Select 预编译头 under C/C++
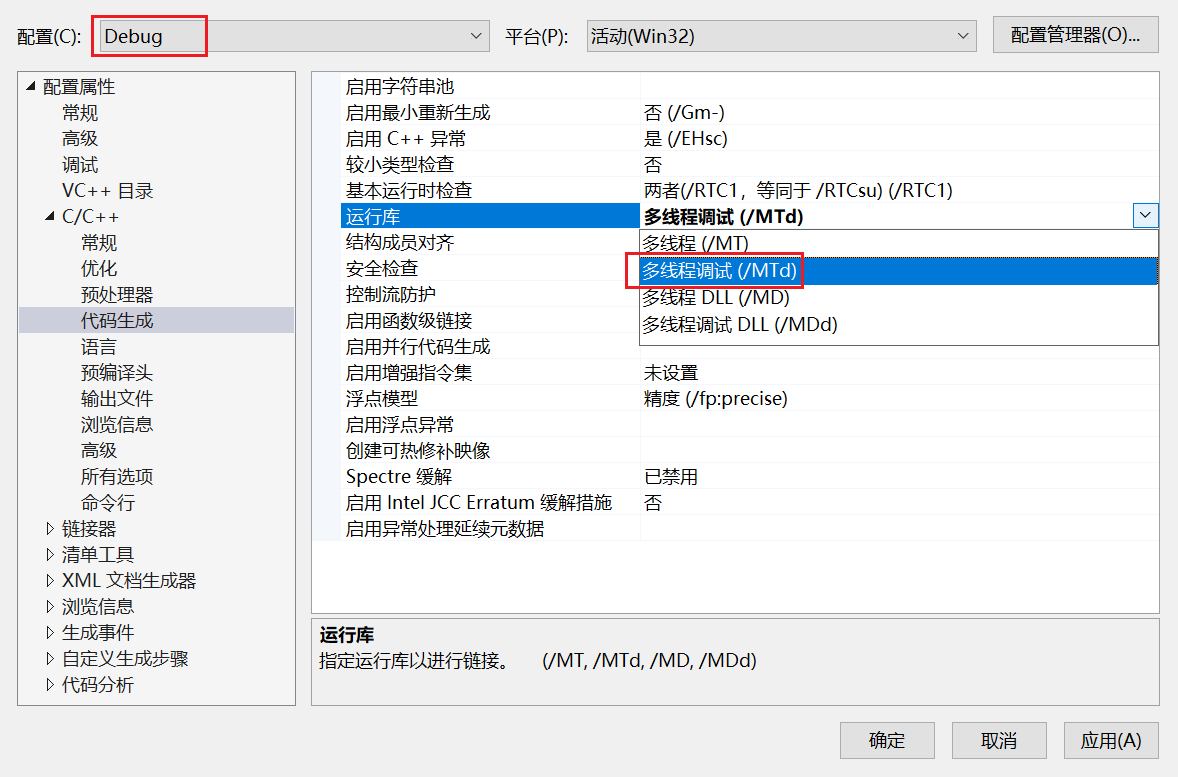The height and width of the screenshot is (777, 1178). [x=117, y=373]
